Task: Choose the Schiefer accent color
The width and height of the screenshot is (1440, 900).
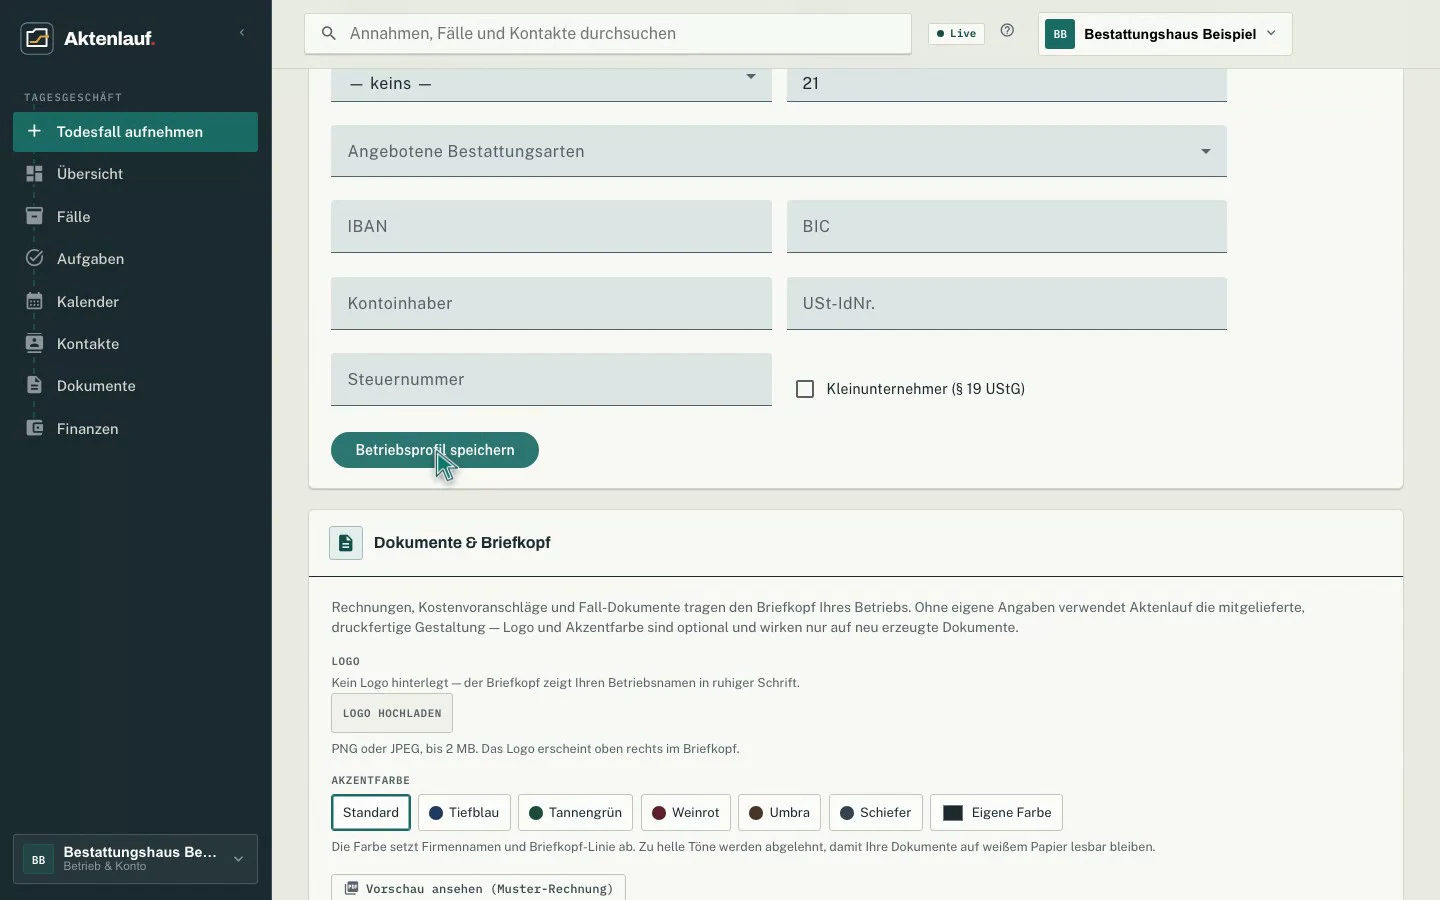Action: 876,813
